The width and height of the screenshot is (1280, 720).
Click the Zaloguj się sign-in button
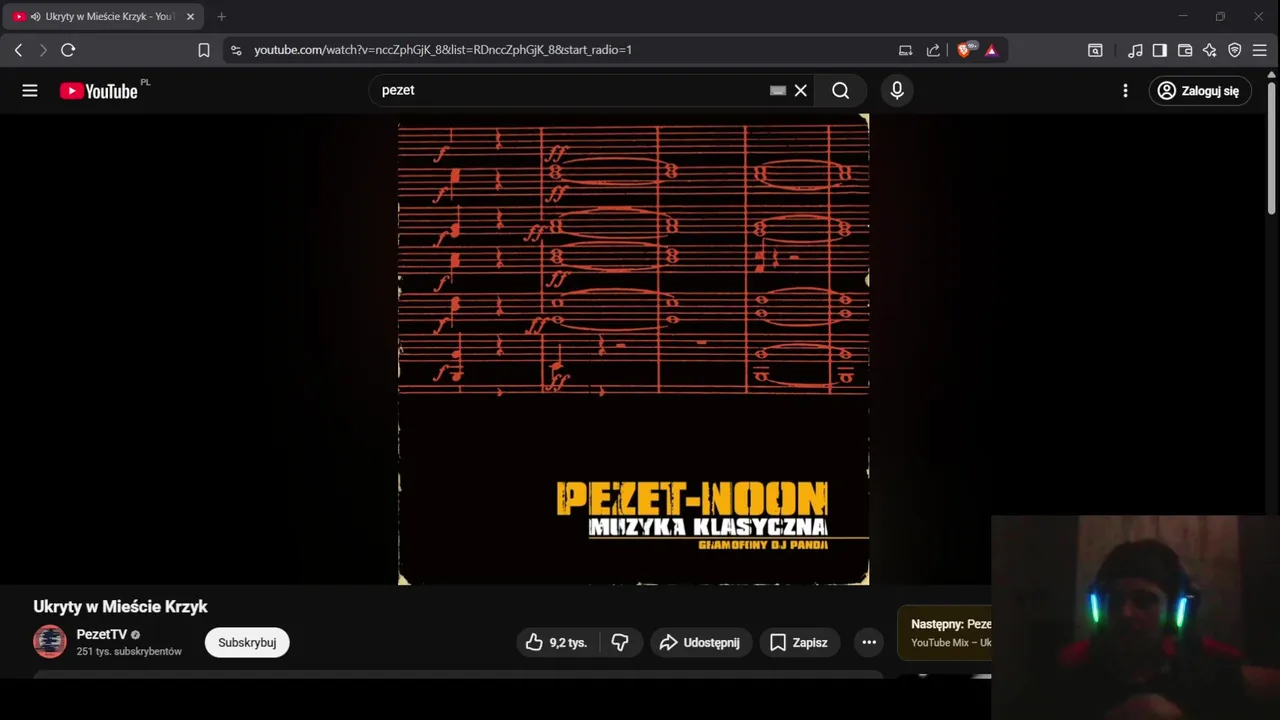1199,91
